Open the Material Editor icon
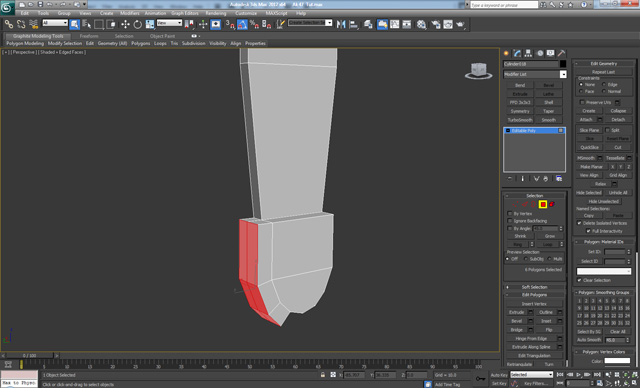The image size is (640, 388). click(x=422, y=24)
